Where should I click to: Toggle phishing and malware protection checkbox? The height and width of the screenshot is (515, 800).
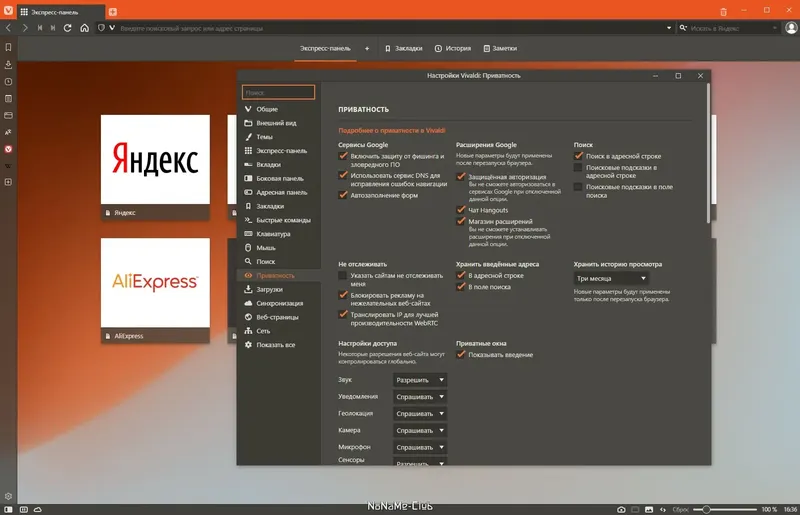click(343, 156)
